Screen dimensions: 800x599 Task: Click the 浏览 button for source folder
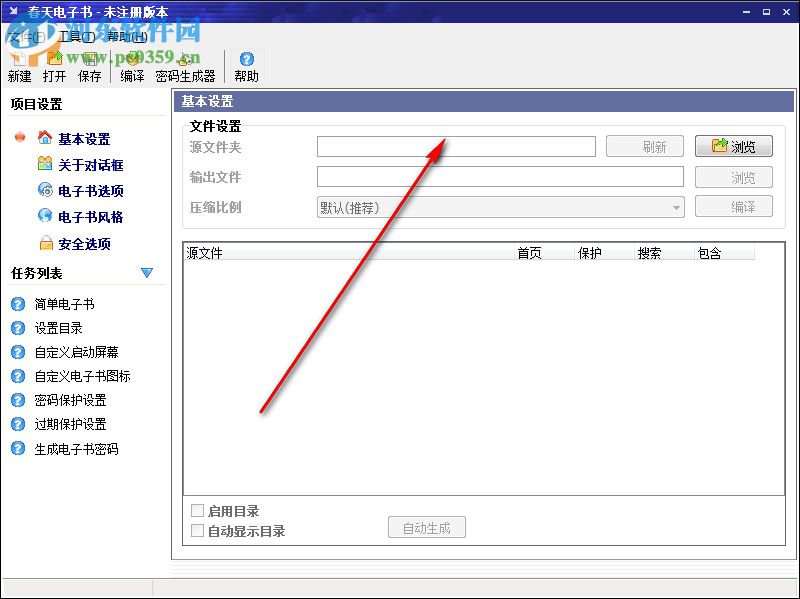pos(734,146)
